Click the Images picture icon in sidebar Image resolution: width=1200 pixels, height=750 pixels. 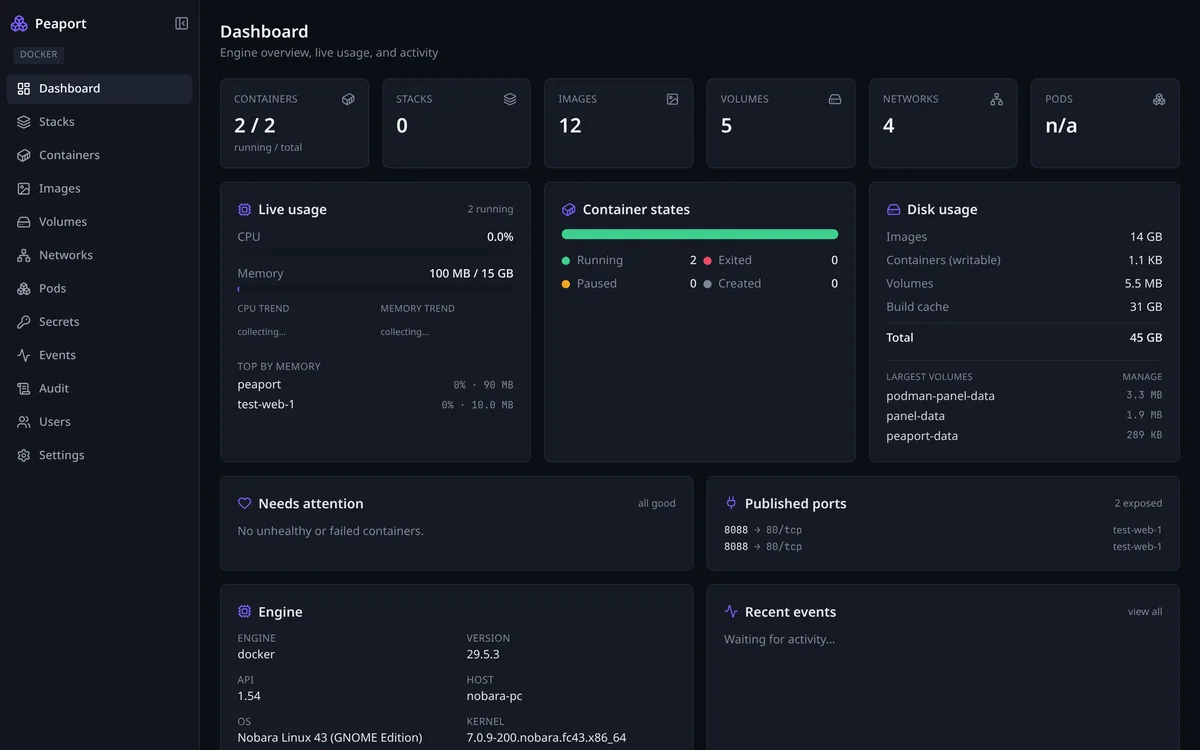[24, 189]
